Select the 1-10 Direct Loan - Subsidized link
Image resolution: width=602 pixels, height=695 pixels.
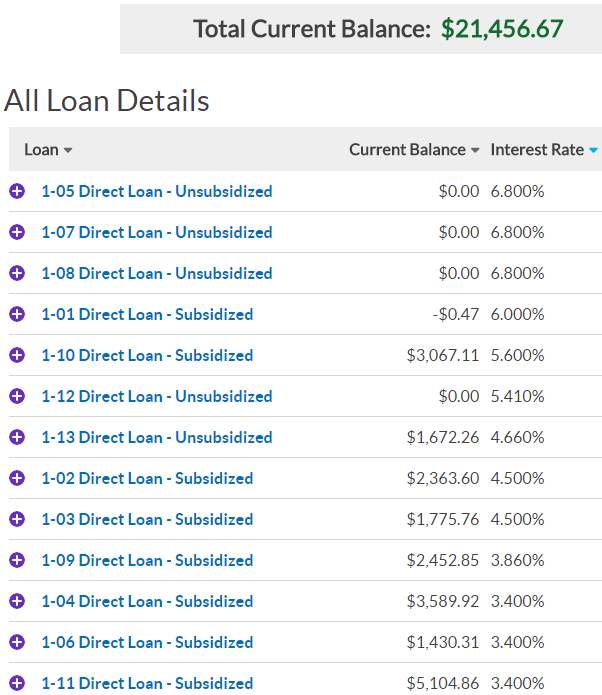click(147, 355)
